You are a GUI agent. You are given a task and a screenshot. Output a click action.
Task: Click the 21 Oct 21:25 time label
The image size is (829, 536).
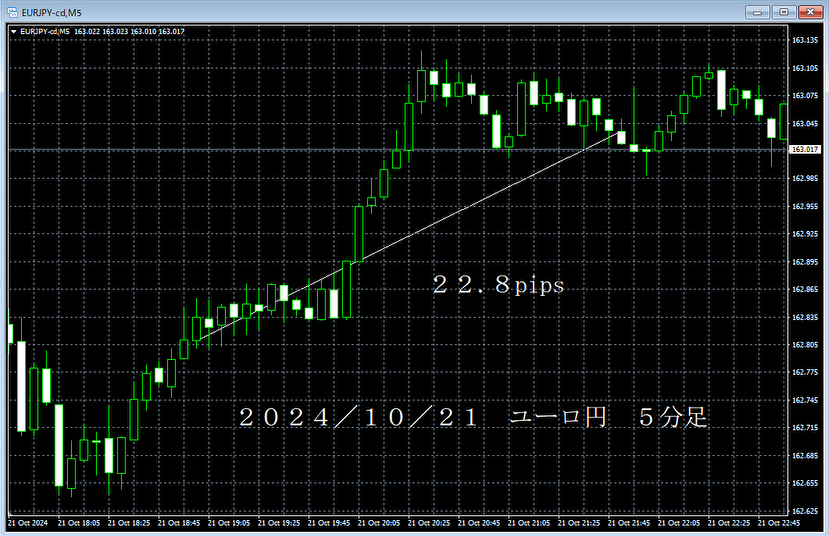pos(579,523)
